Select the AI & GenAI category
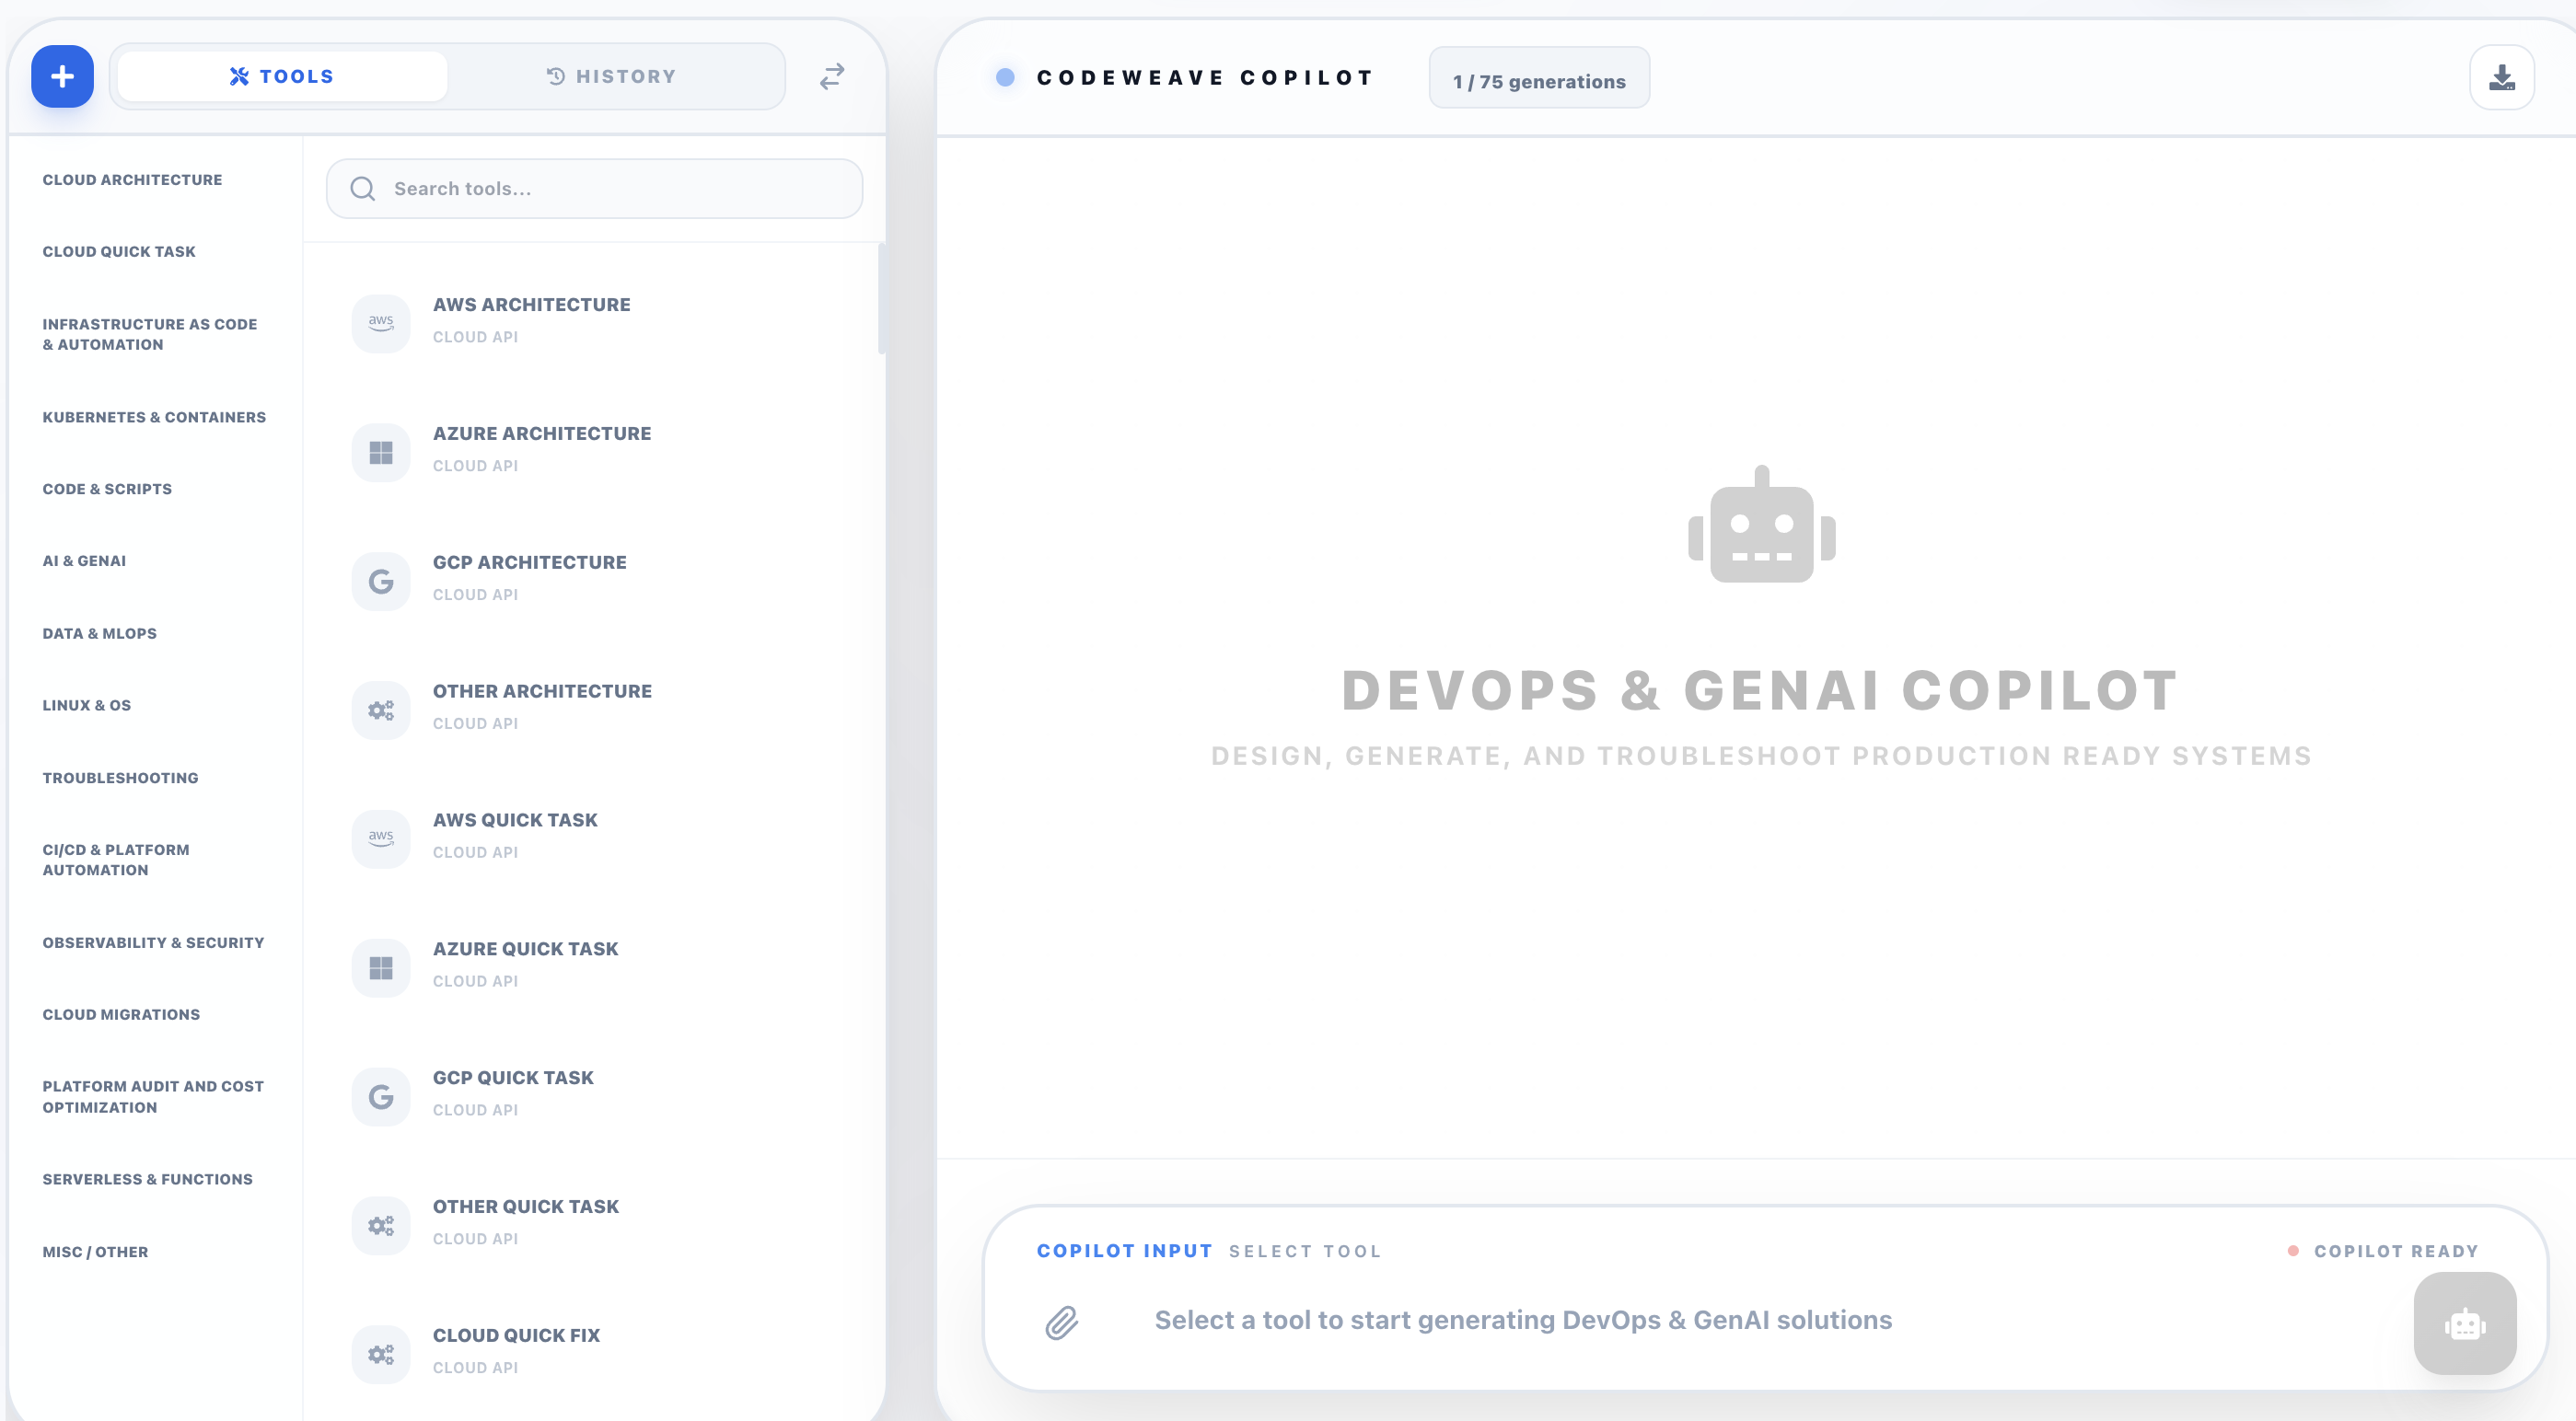Screen dimensions: 2576x1421 click(x=84, y=560)
